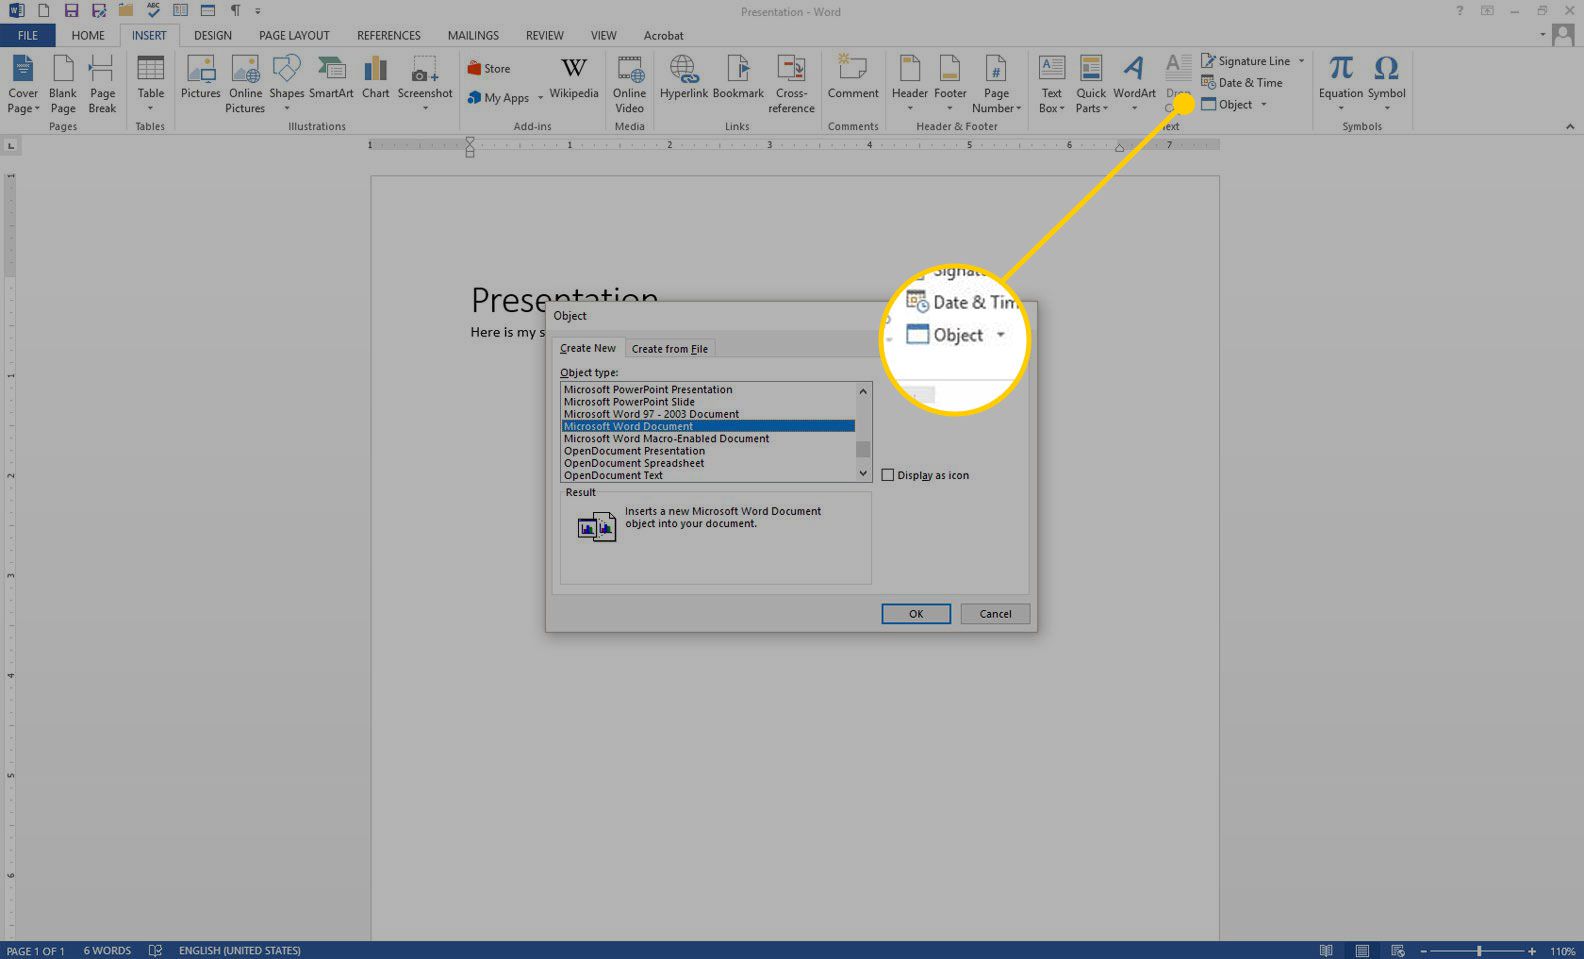
Task: Switch to the MAILINGS tab
Action: [x=473, y=35]
